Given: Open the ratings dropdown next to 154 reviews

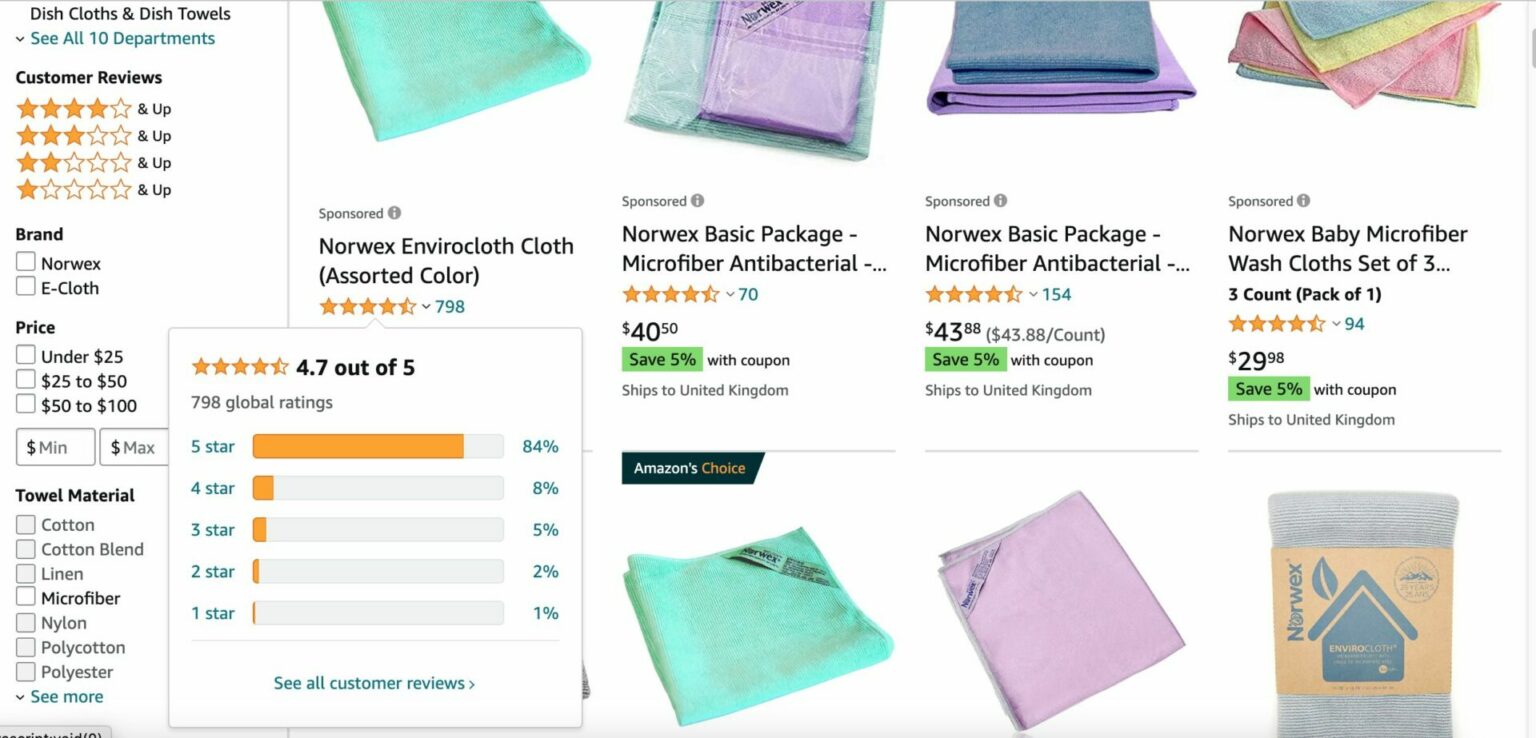Looking at the screenshot, I should pos(1036,294).
